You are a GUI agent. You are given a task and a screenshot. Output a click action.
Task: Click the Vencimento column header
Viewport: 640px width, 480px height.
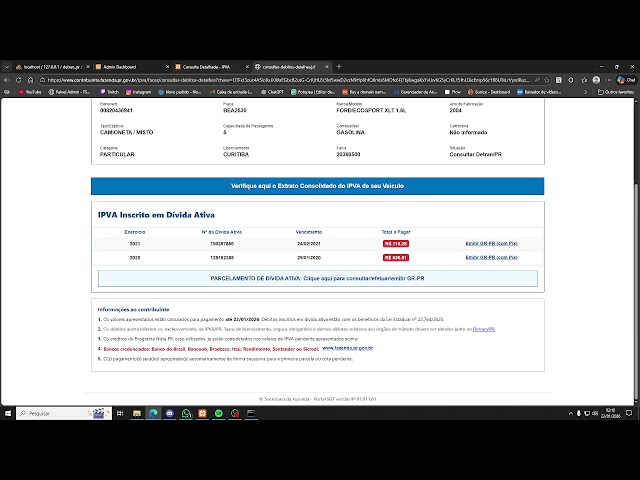[x=309, y=232]
